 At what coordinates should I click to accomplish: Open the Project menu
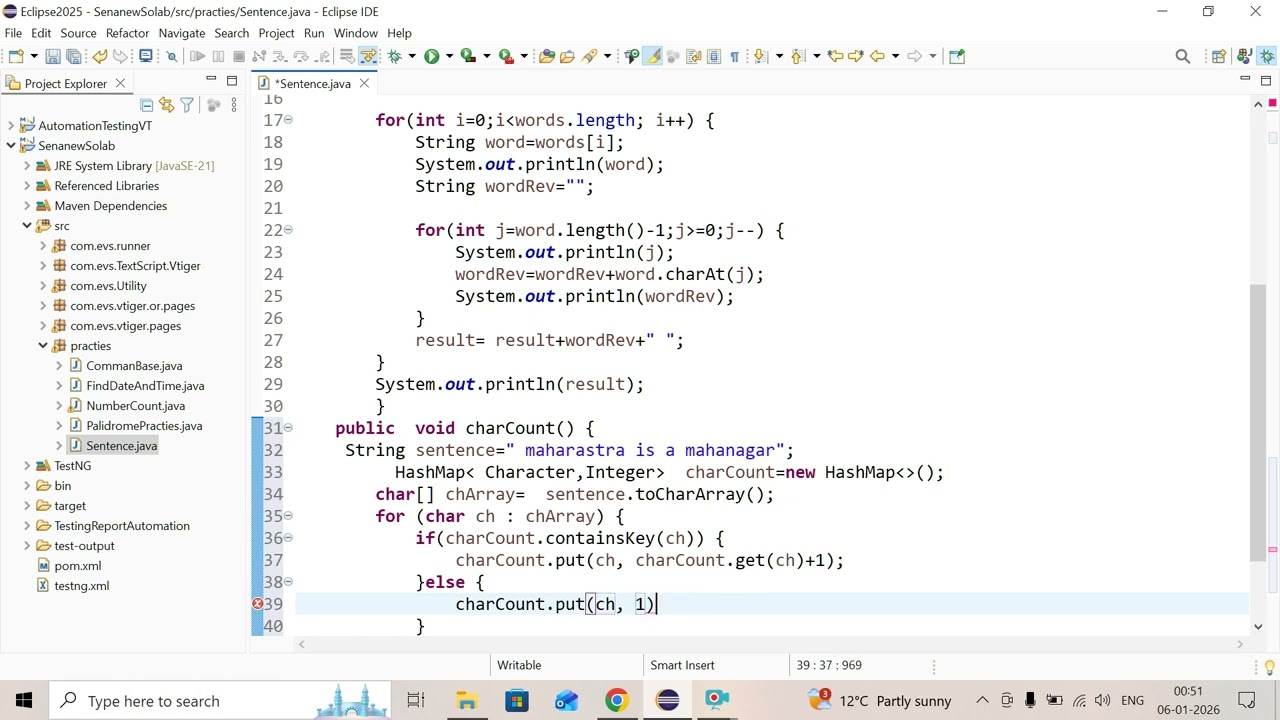point(276,33)
